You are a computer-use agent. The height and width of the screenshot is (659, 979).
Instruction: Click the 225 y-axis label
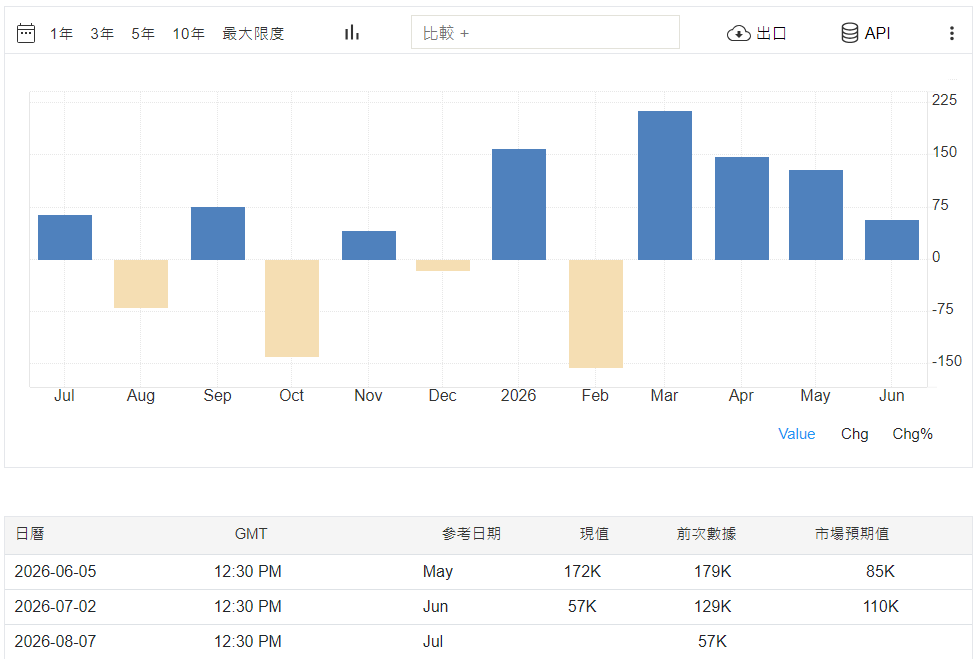tap(944, 100)
